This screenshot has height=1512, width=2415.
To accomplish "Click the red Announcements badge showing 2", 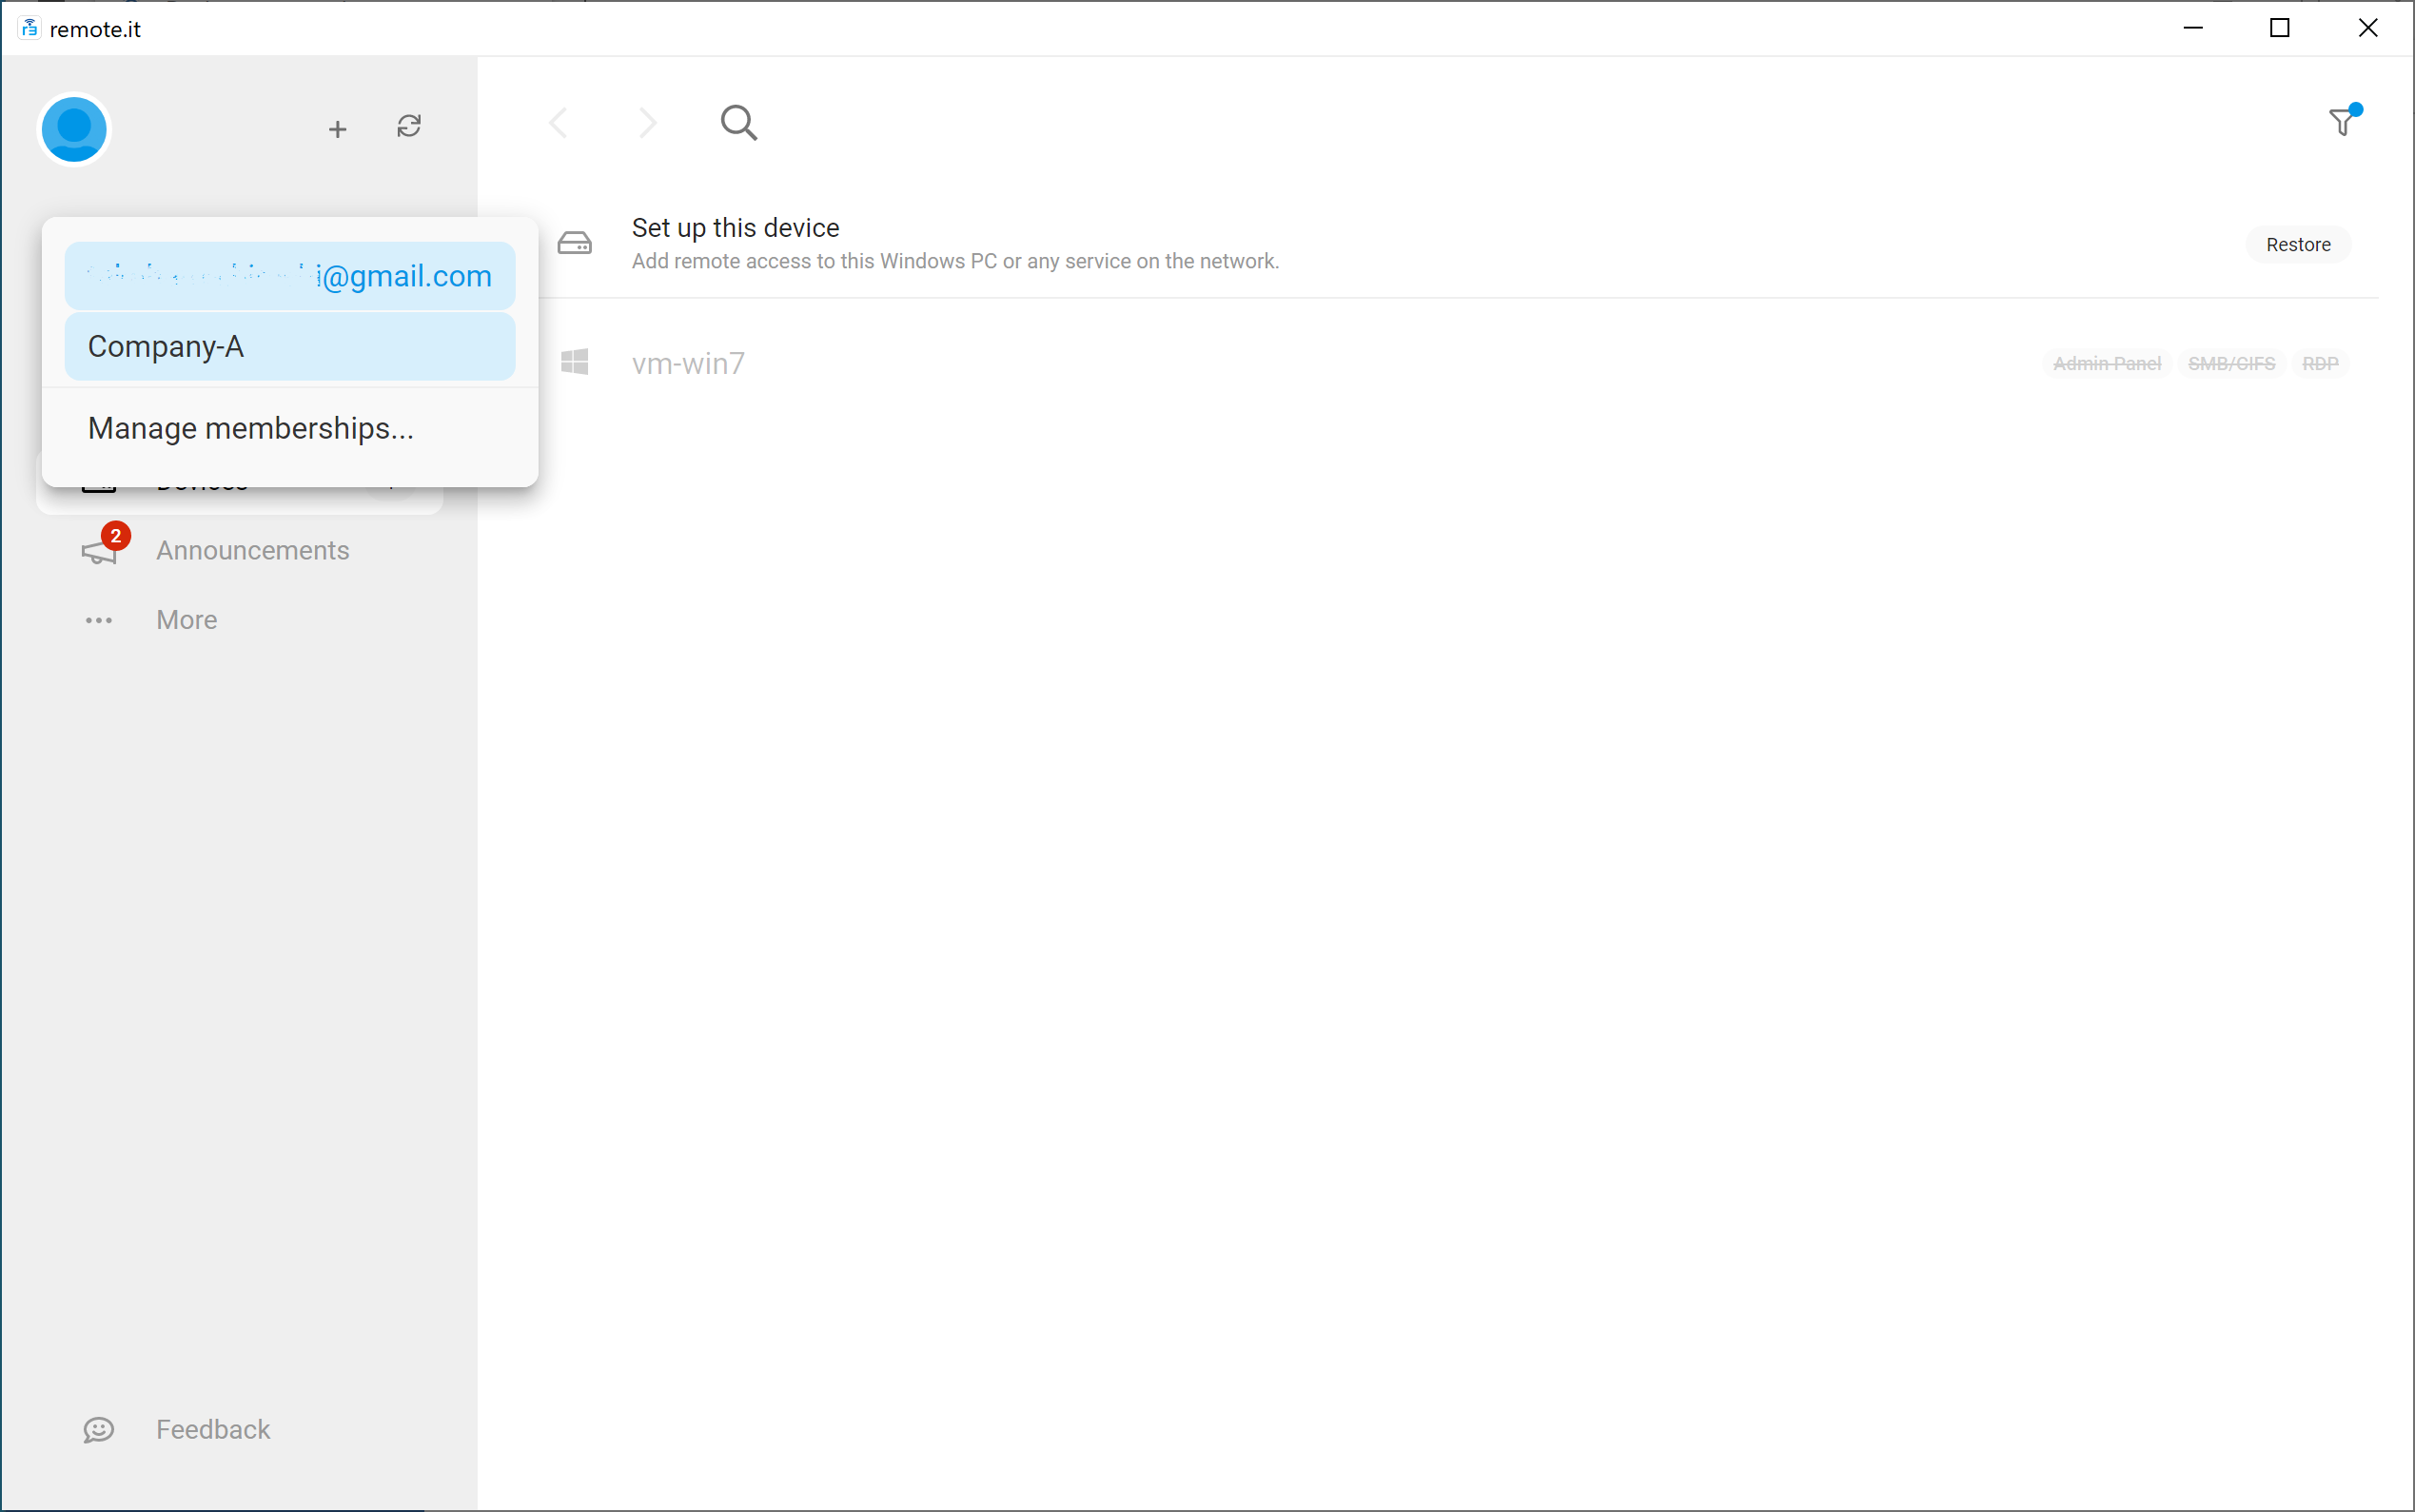I will pyautogui.click(x=116, y=536).
